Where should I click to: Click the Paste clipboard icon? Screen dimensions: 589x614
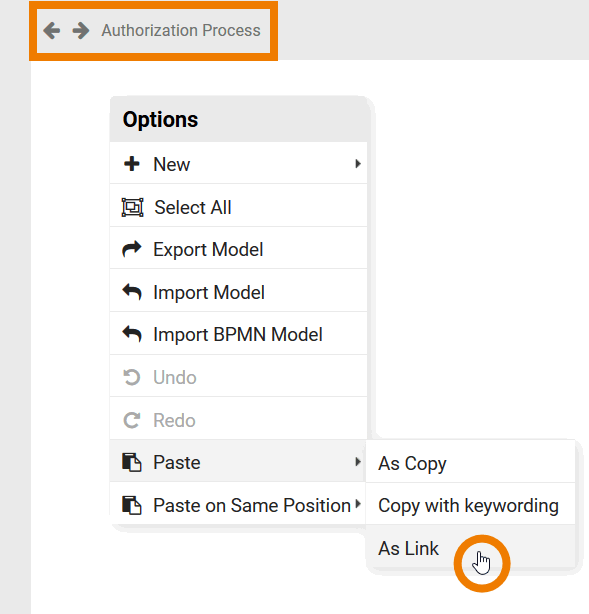132,462
